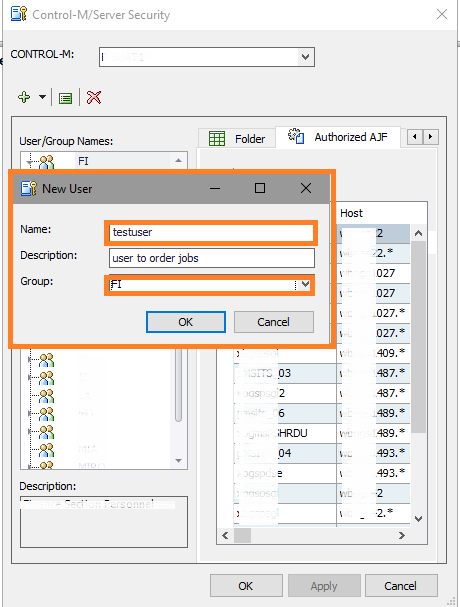Screen dimensions: 460x607
Task: Select the table cell ending in '_04'
Action: tap(285, 453)
